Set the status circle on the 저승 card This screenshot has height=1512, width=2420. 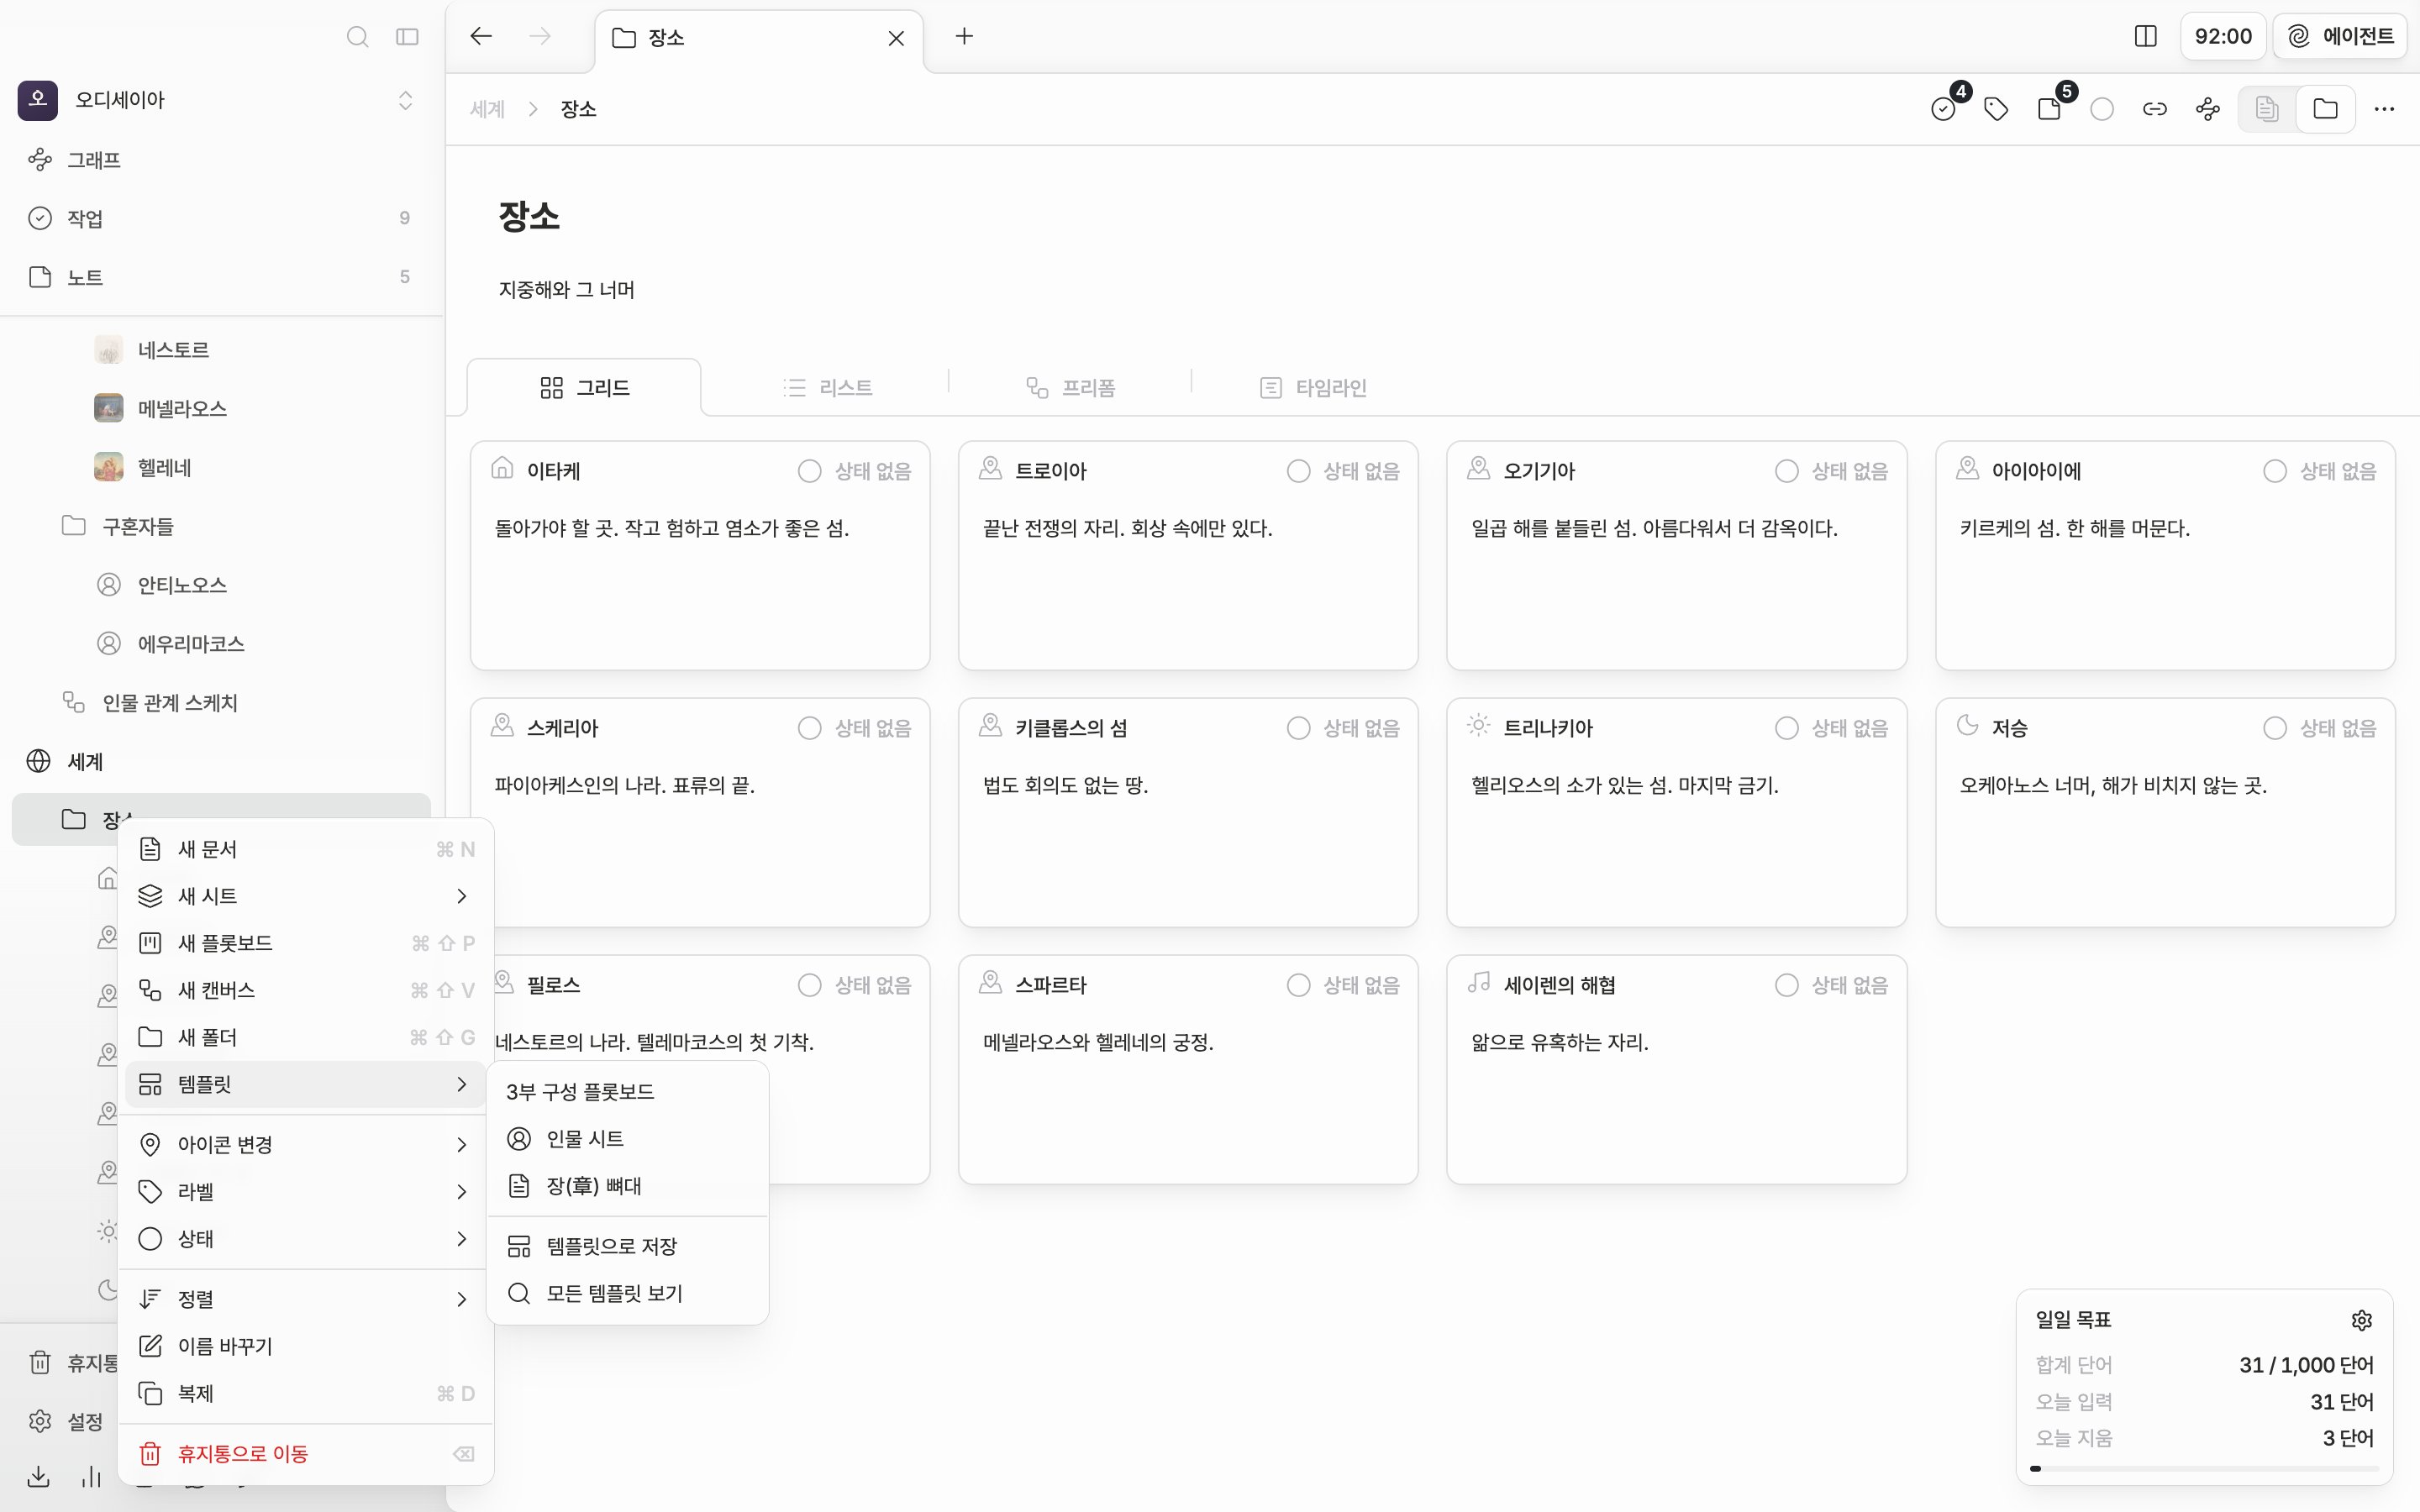click(x=2274, y=728)
